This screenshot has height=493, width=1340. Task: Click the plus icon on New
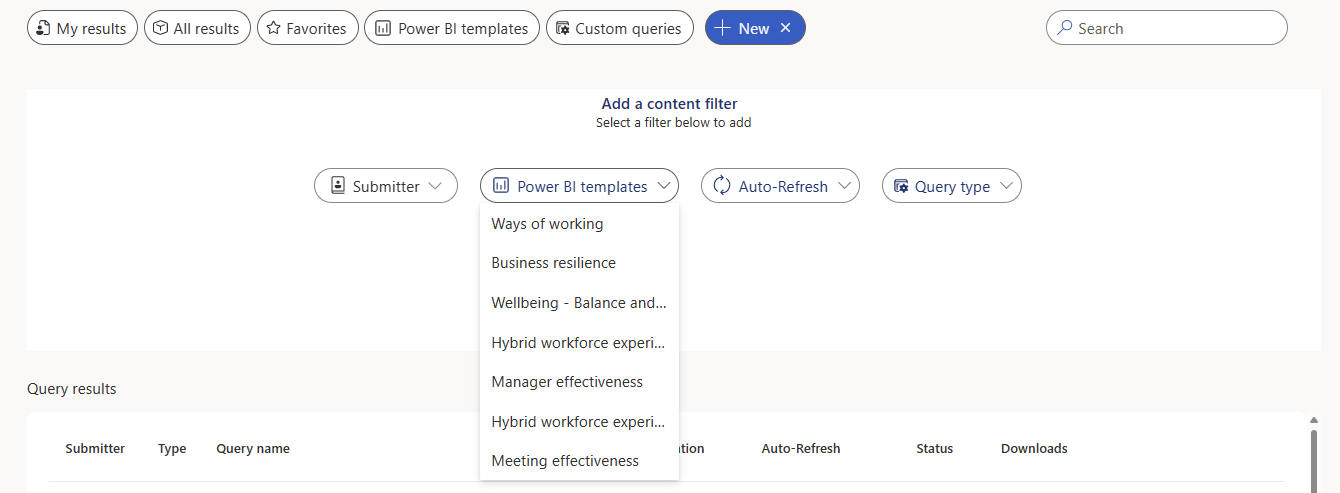tap(724, 28)
